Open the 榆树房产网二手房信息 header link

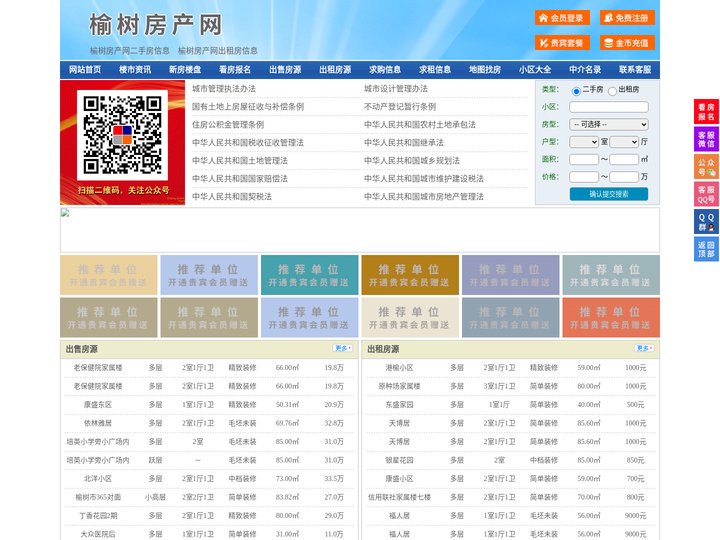130,51
